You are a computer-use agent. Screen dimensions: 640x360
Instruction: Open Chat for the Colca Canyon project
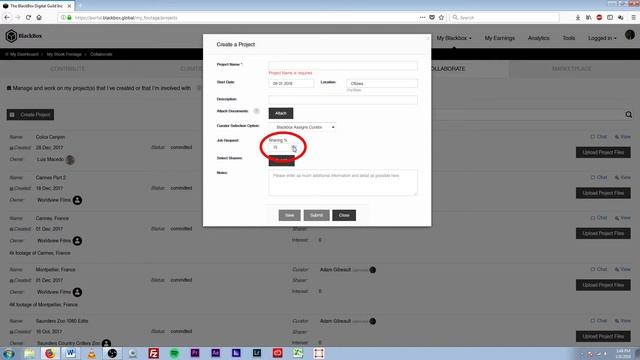pos(599,137)
